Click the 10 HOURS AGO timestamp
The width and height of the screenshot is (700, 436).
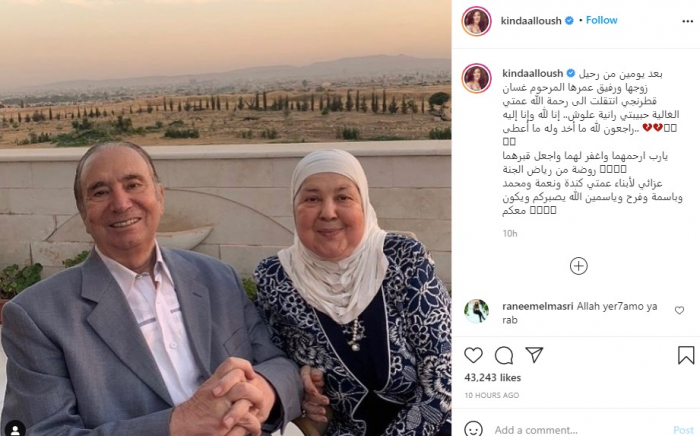(492, 395)
